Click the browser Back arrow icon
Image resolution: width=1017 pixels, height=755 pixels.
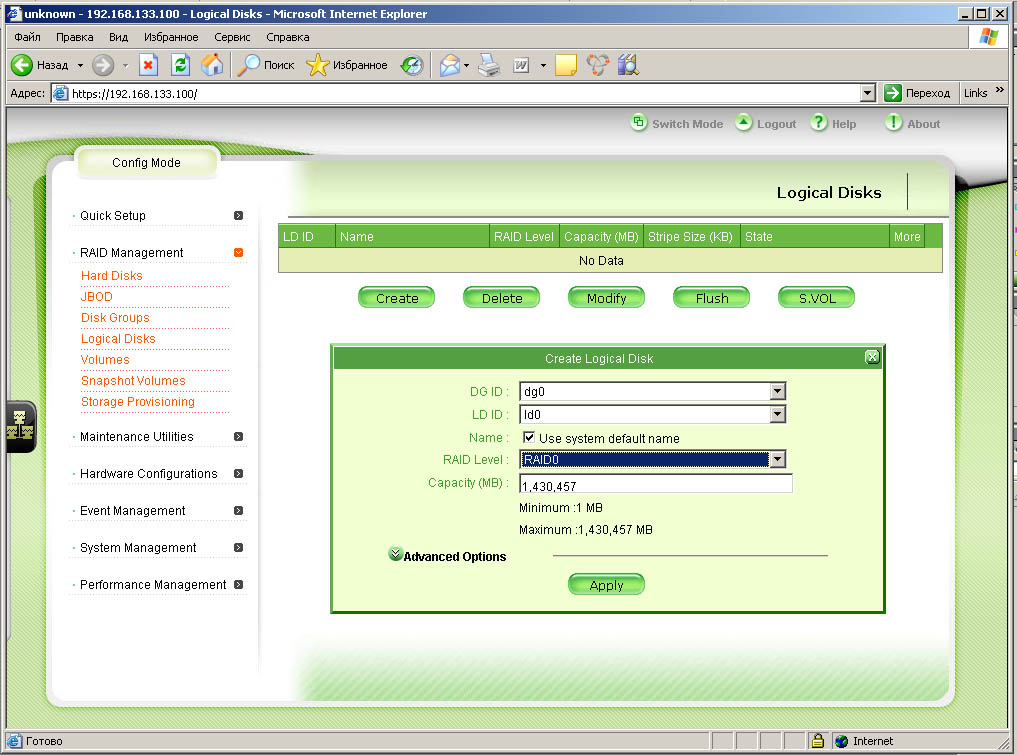pos(22,65)
